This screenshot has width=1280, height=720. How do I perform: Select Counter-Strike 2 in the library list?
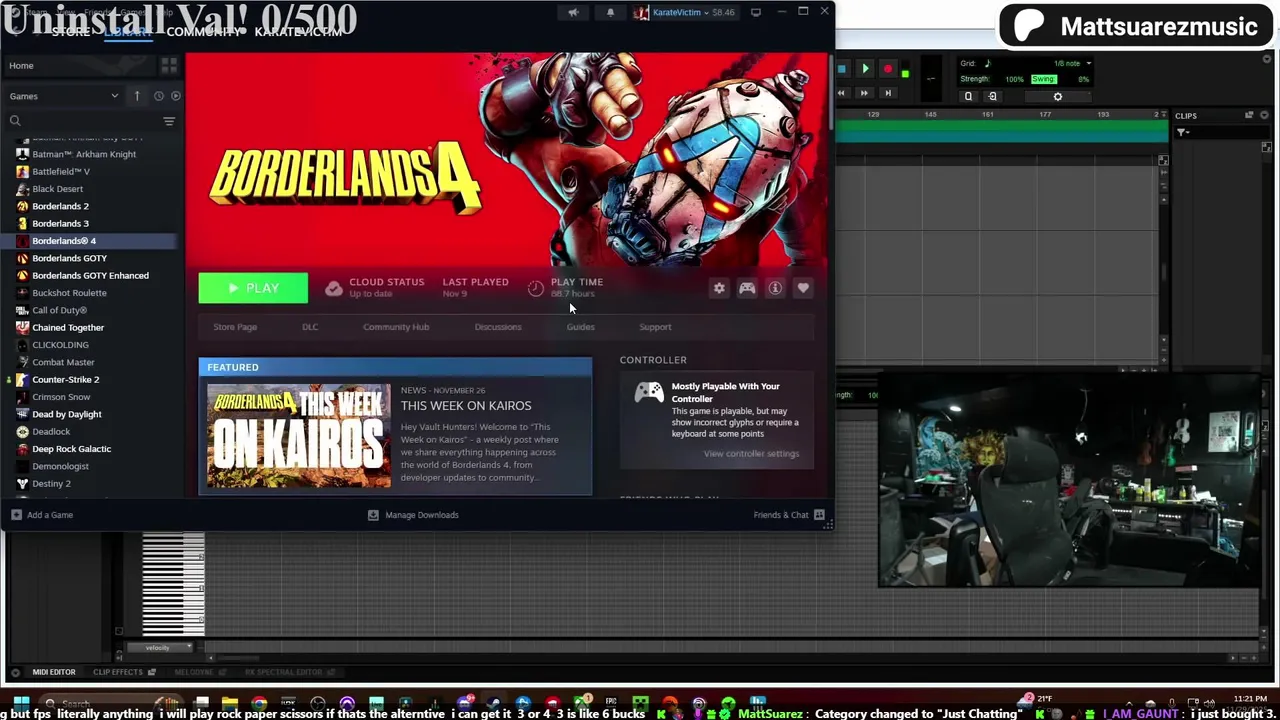tap(65, 379)
